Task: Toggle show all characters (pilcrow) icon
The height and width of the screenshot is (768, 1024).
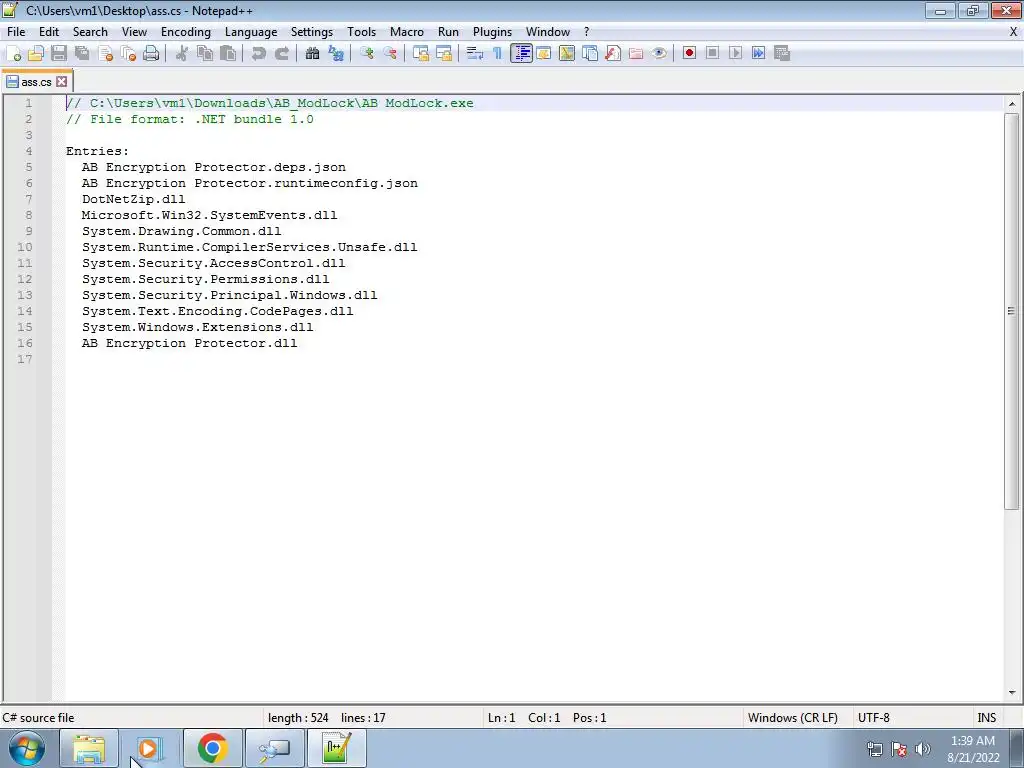Action: 498,54
